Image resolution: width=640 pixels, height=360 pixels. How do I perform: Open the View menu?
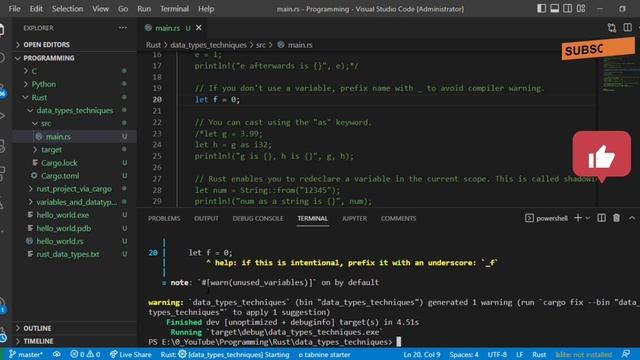coord(100,9)
